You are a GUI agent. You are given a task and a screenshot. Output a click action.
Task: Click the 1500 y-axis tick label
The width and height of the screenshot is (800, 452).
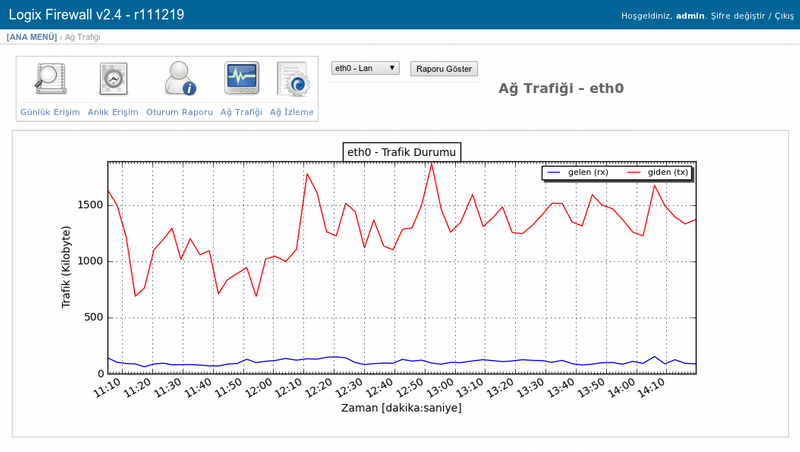90,205
